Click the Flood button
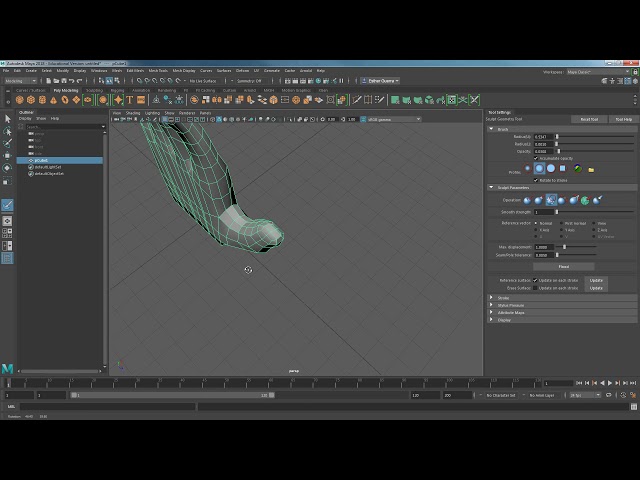640x480 pixels. click(564, 267)
